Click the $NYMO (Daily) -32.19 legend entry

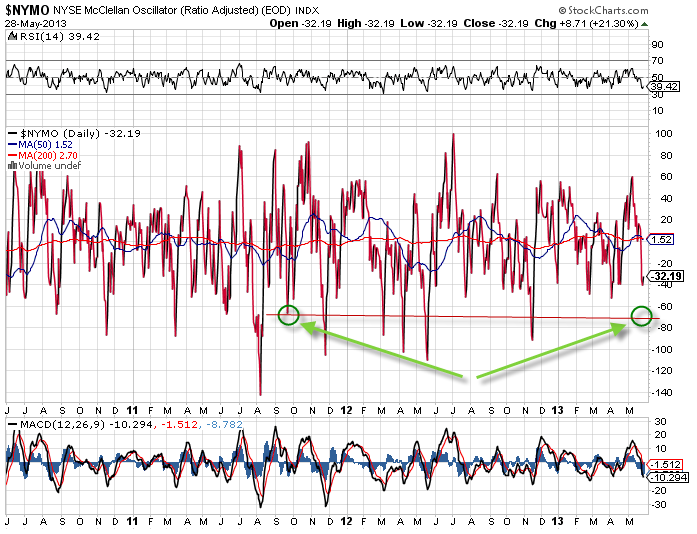(80, 133)
